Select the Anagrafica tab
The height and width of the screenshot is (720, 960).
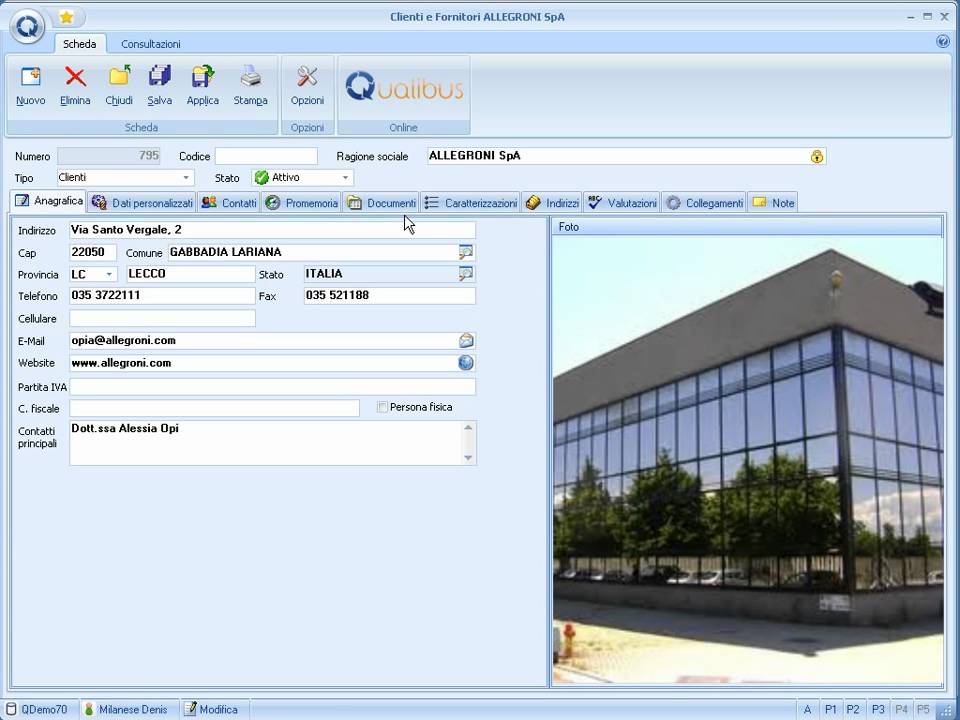click(48, 201)
